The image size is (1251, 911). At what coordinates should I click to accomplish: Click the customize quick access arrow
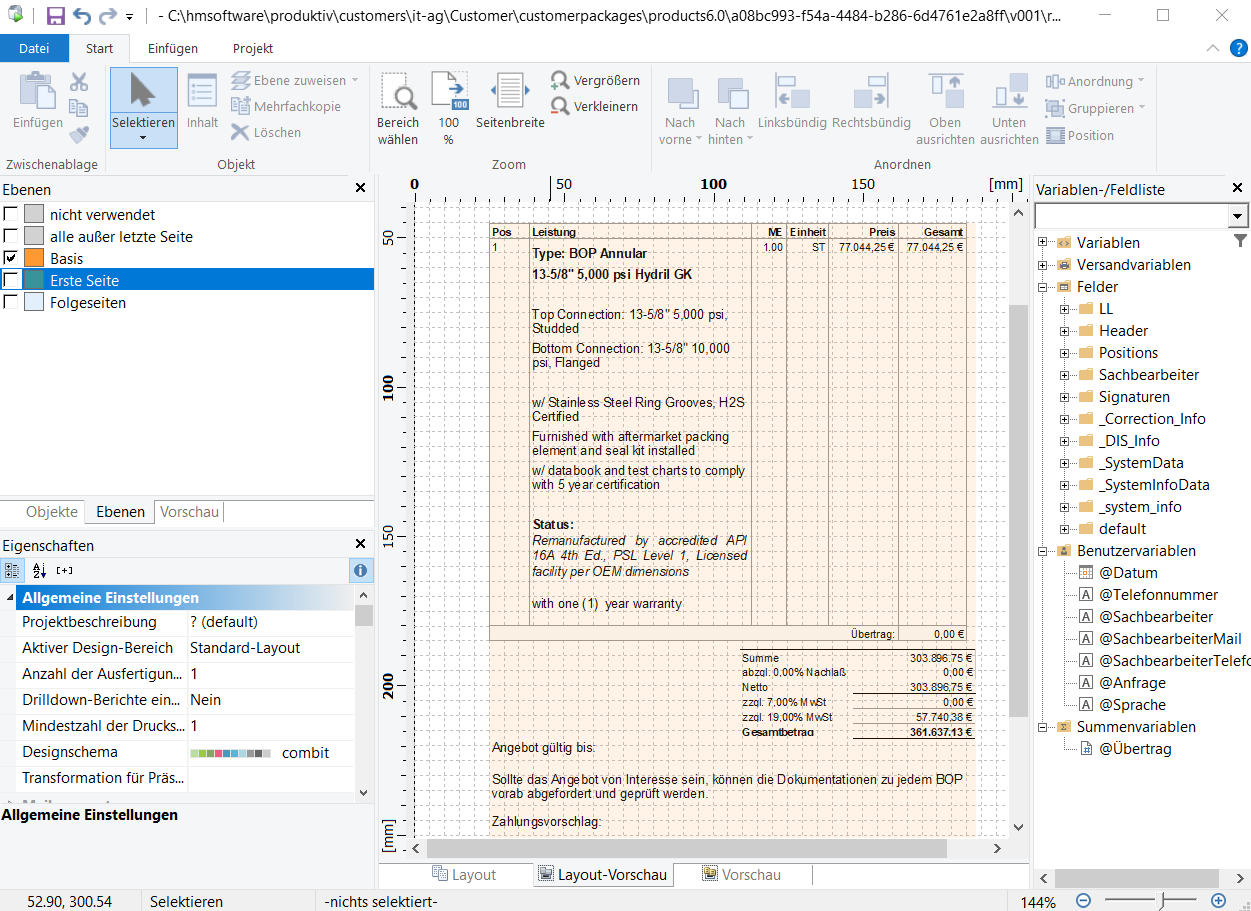[x=130, y=17]
